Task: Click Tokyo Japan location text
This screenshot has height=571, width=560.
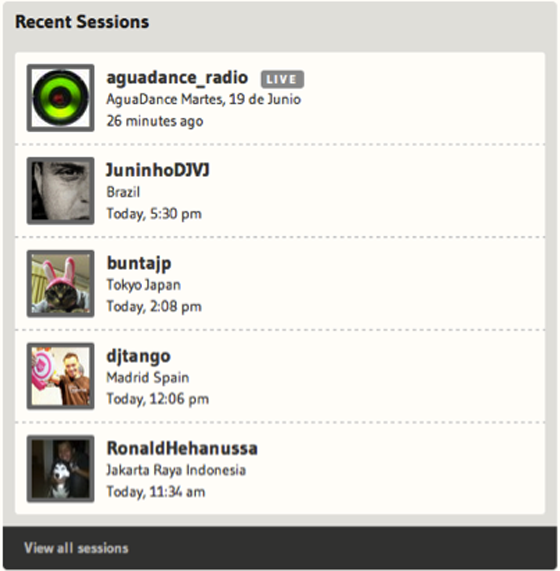Action: pyautogui.click(x=143, y=285)
